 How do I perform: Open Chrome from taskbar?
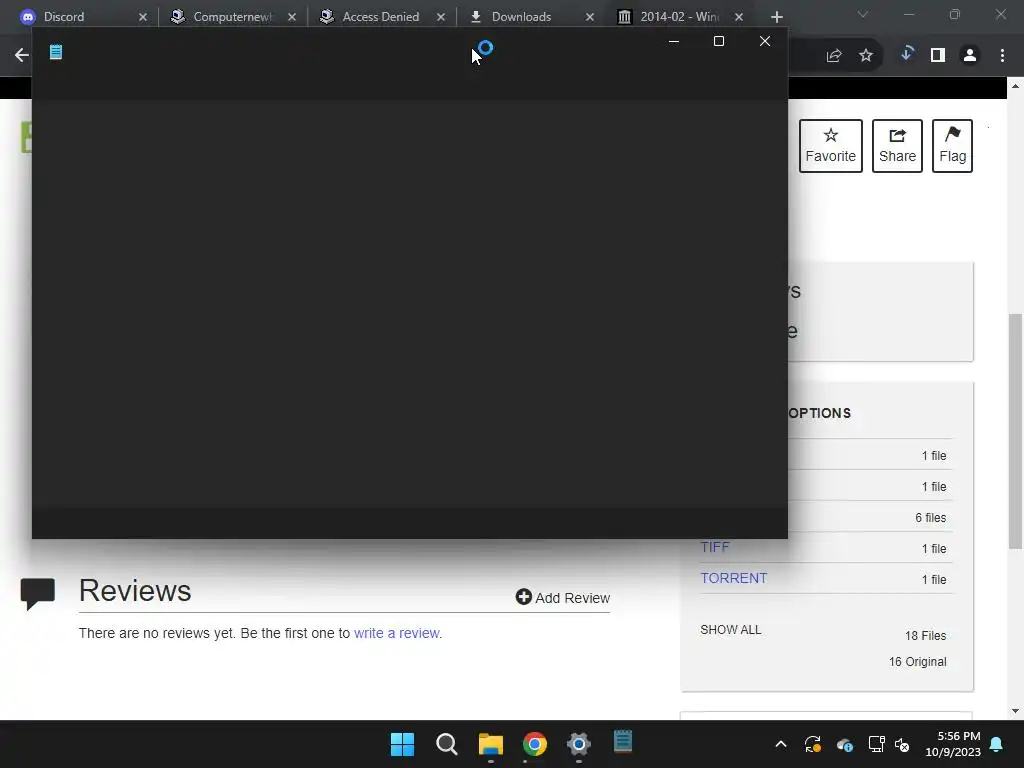click(x=535, y=744)
